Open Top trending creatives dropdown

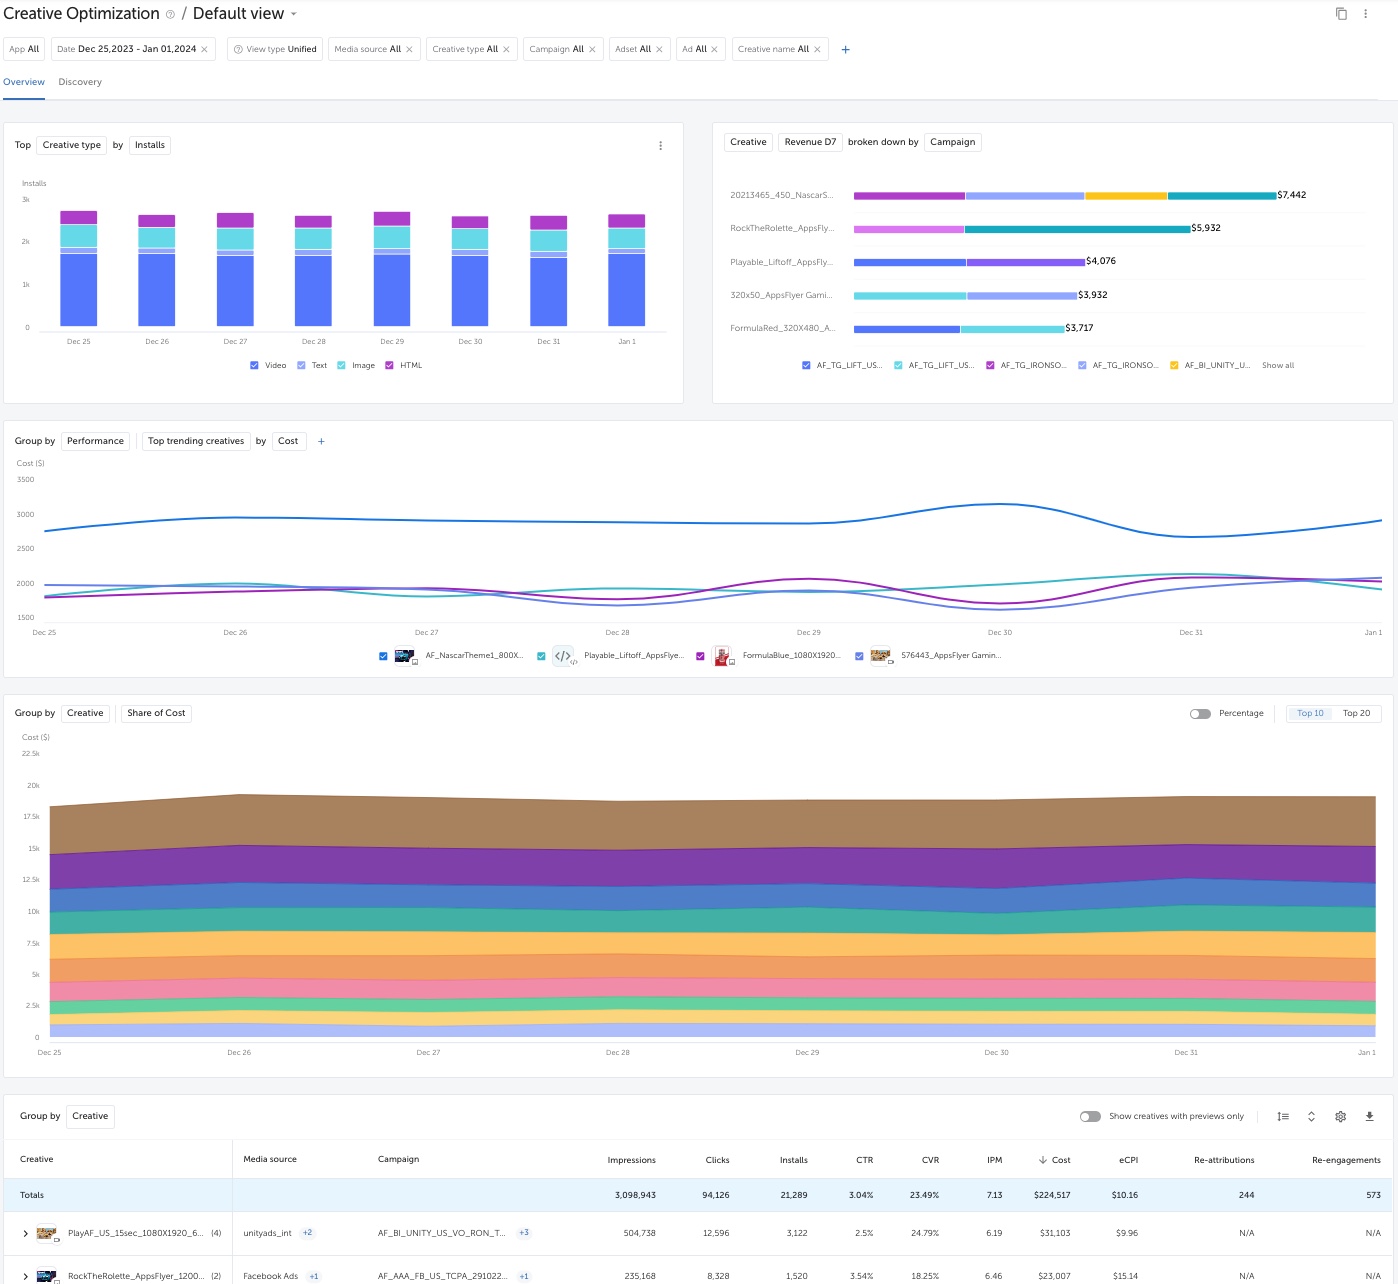(196, 441)
